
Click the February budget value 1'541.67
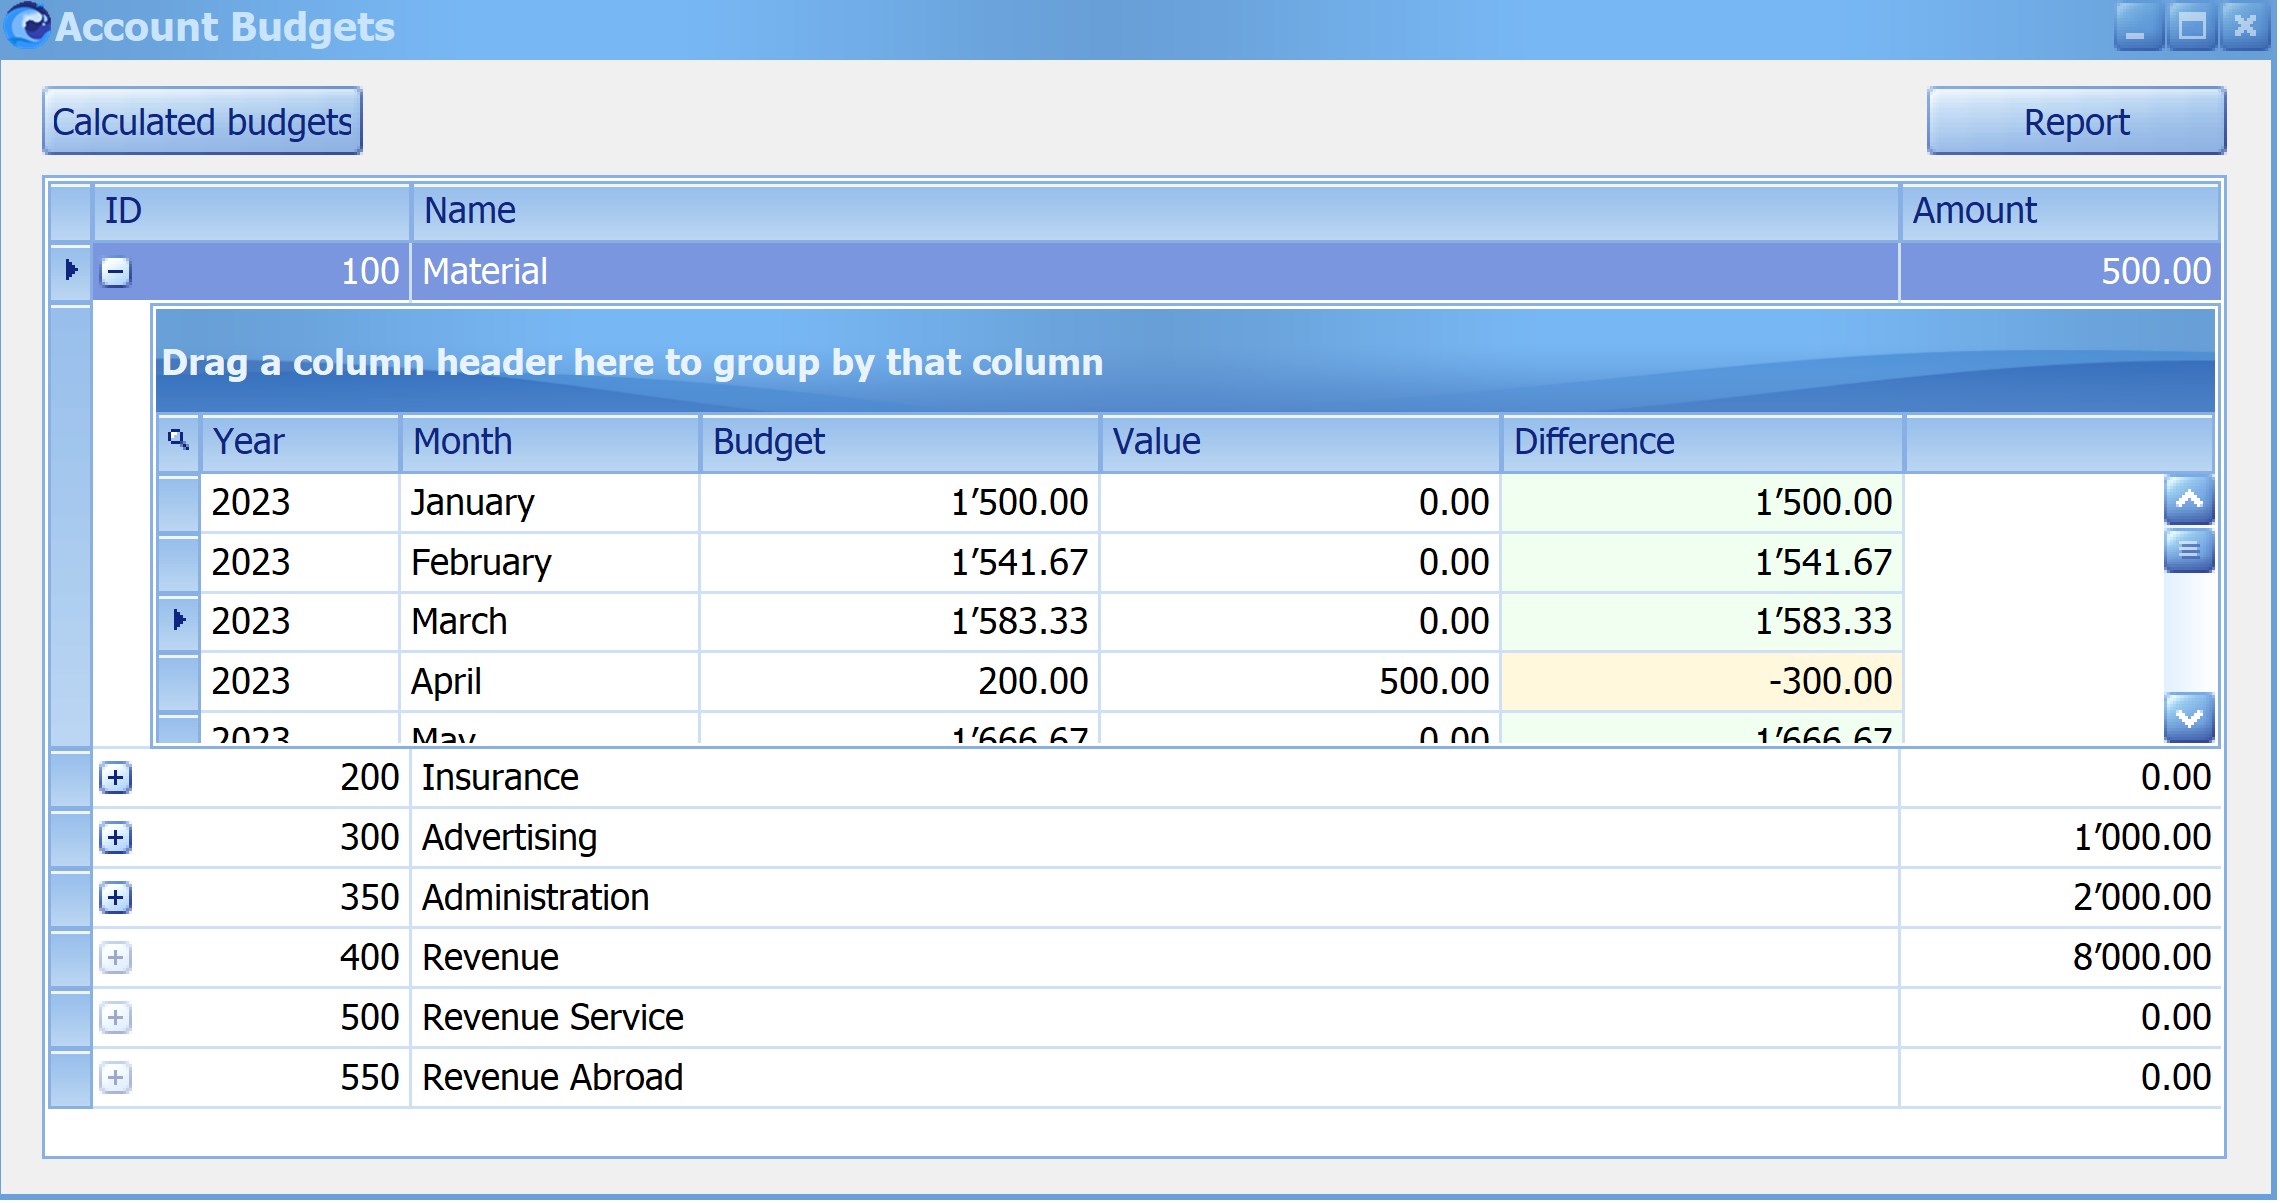tap(900, 562)
